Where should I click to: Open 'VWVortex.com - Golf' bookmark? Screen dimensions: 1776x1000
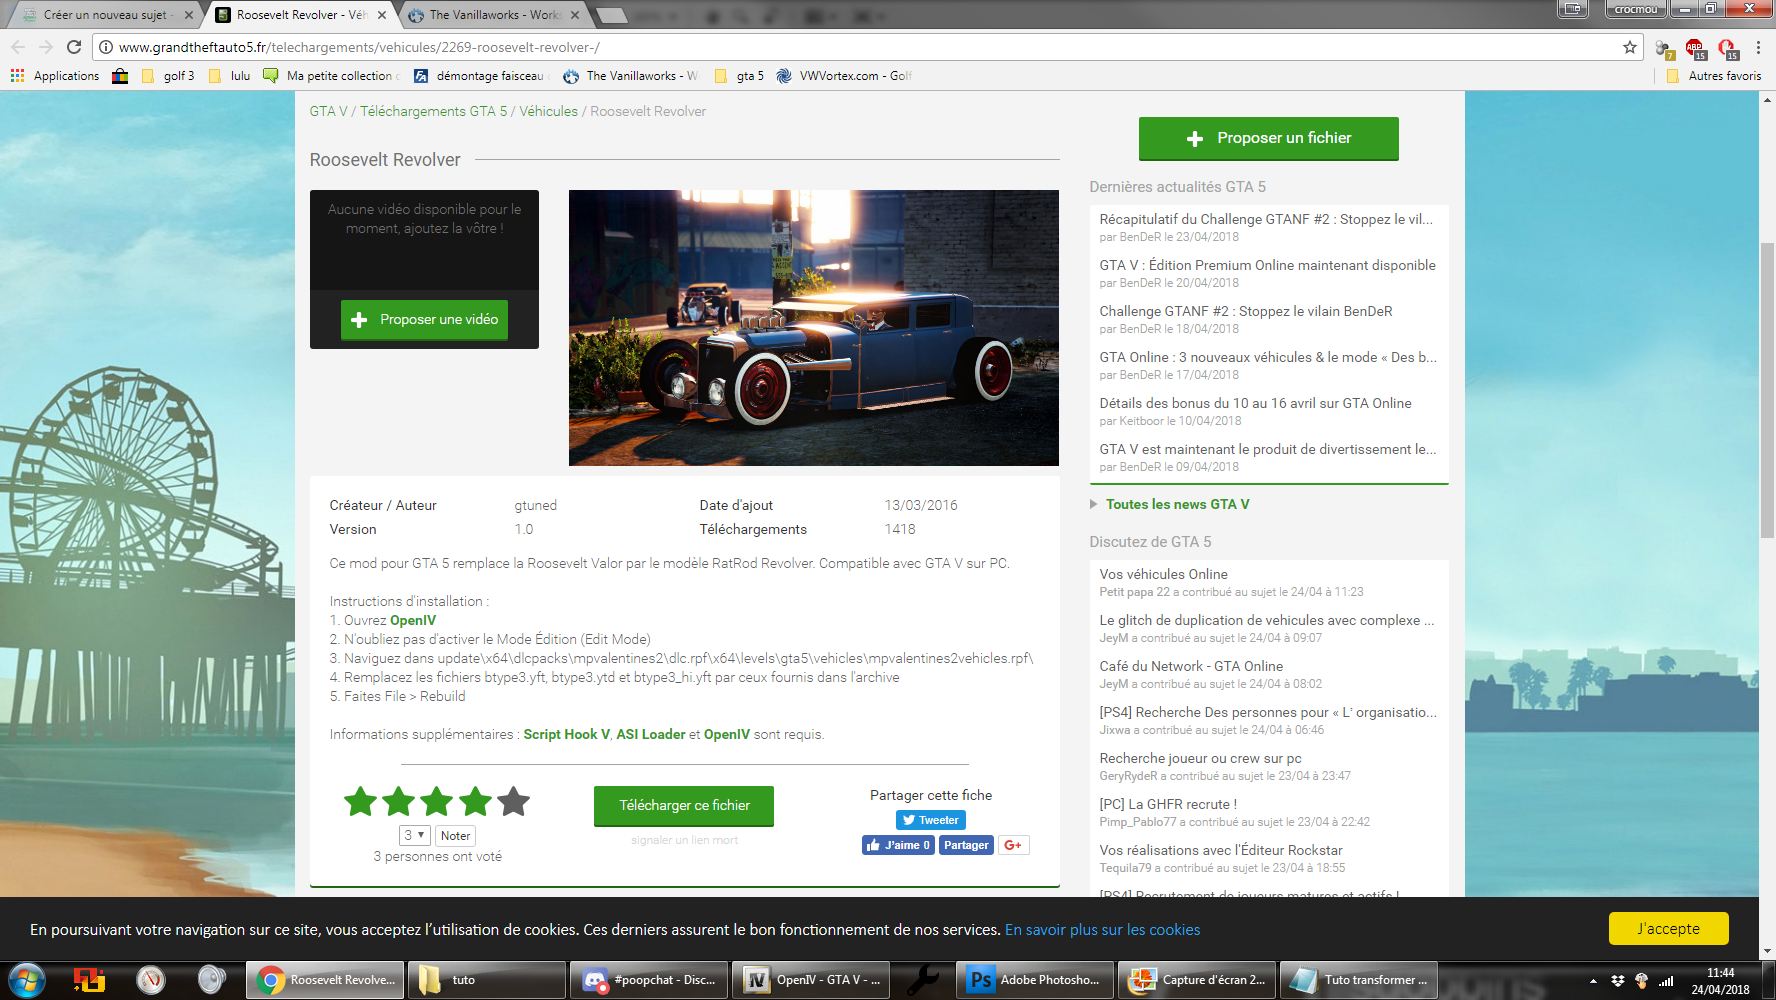point(845,76)
